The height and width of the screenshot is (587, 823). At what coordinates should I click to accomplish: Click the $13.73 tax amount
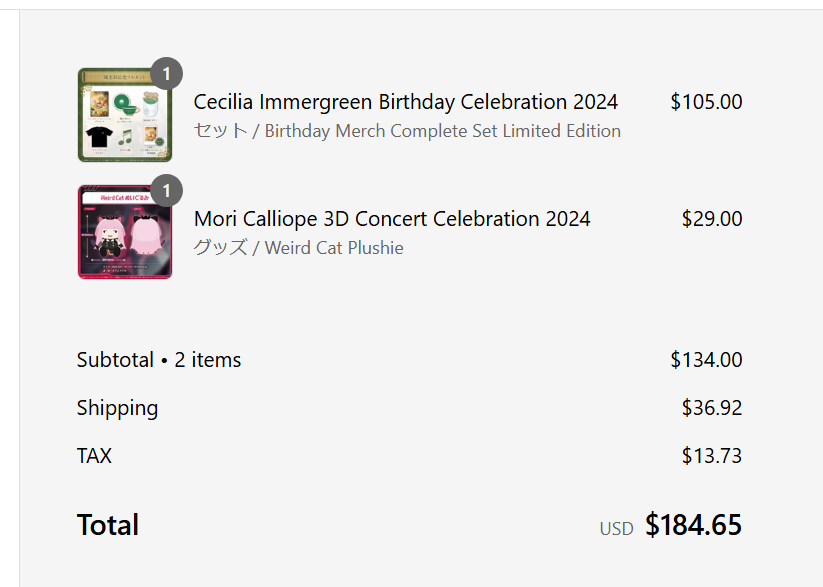tap(712, 456)
